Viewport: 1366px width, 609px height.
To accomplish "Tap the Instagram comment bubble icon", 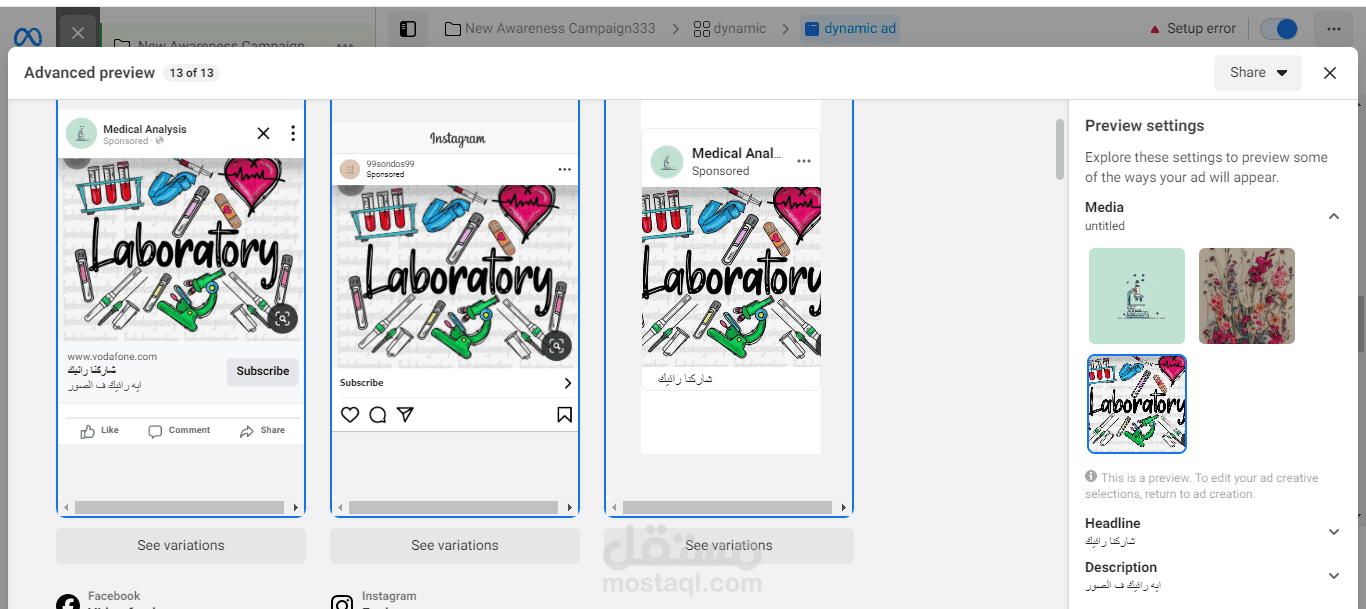I will click(x=378, y=414).
